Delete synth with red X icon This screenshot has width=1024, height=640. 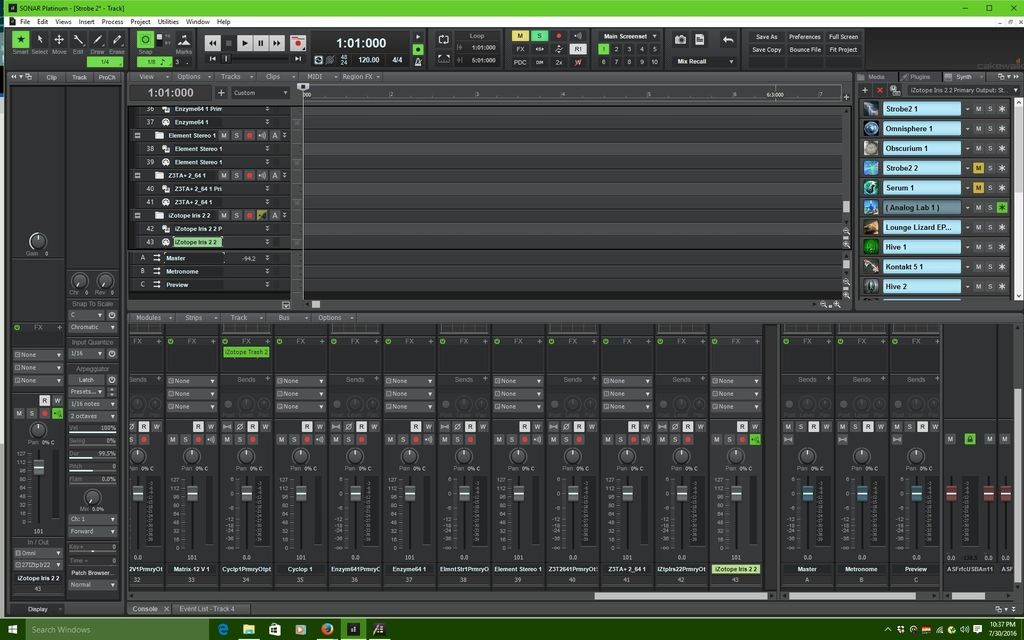coord(879,90)
